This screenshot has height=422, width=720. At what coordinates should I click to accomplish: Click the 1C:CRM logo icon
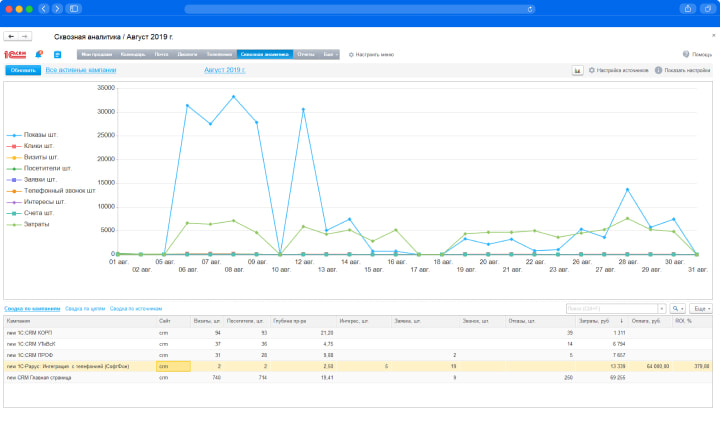15,55
